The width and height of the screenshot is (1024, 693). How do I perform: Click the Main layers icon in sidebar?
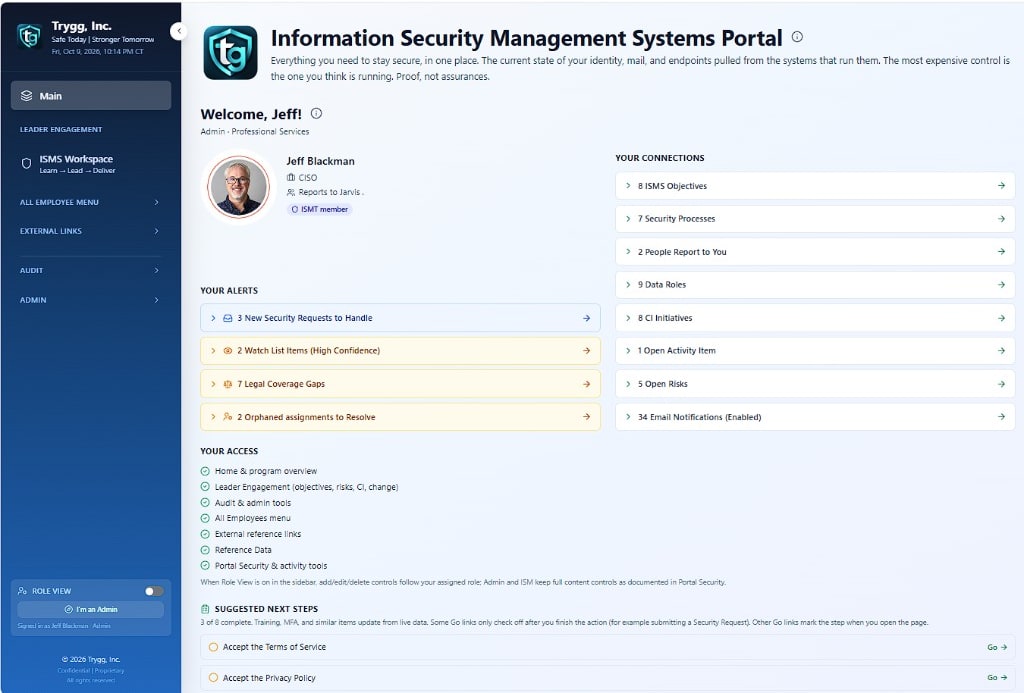pos(26,96)
